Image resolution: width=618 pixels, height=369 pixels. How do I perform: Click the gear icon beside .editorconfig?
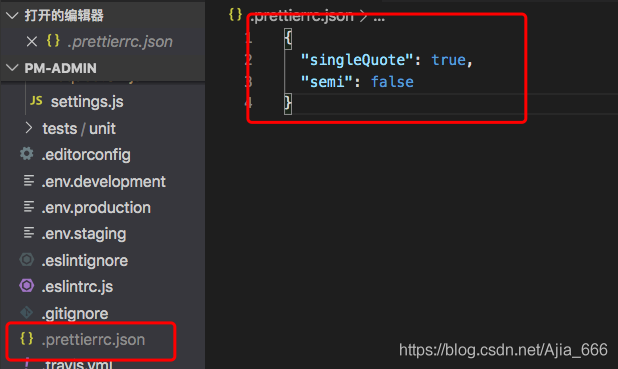pos(27,154)
